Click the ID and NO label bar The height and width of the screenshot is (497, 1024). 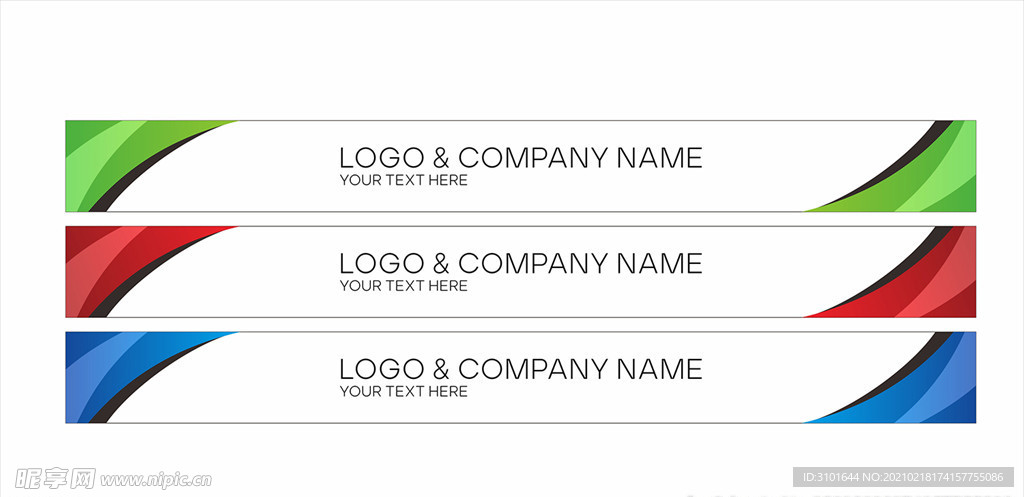pos(903,477)
